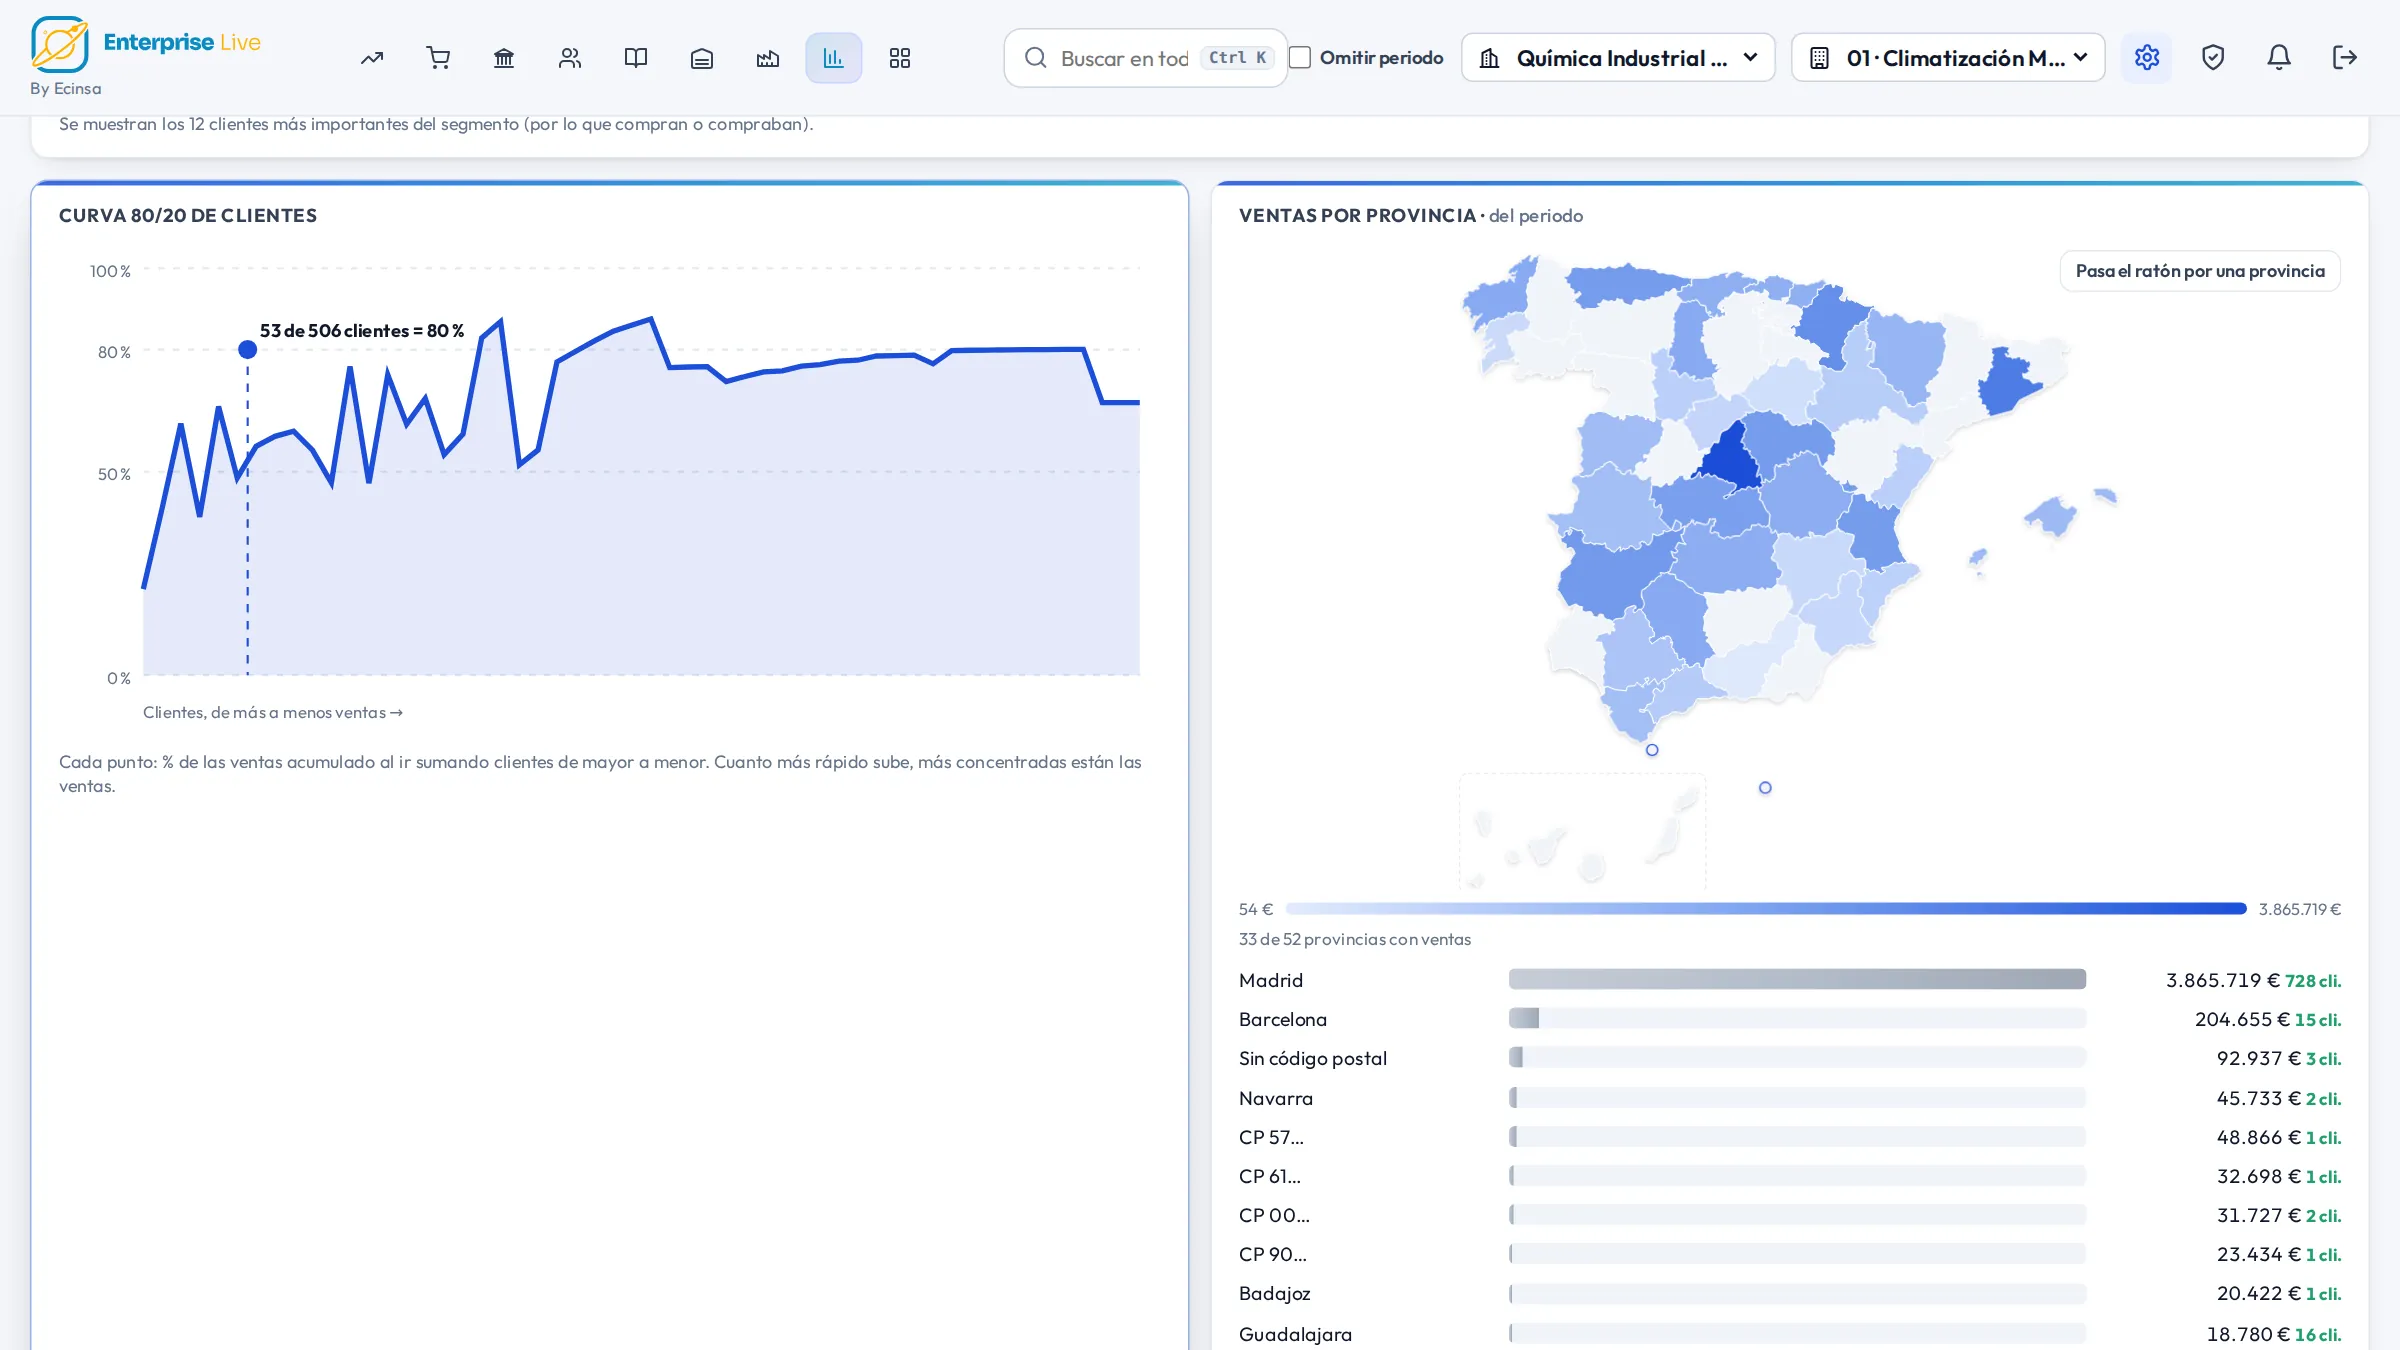Click '53 de 506 clientes = 80 %' label
2400x1350 pixels.
362,331
